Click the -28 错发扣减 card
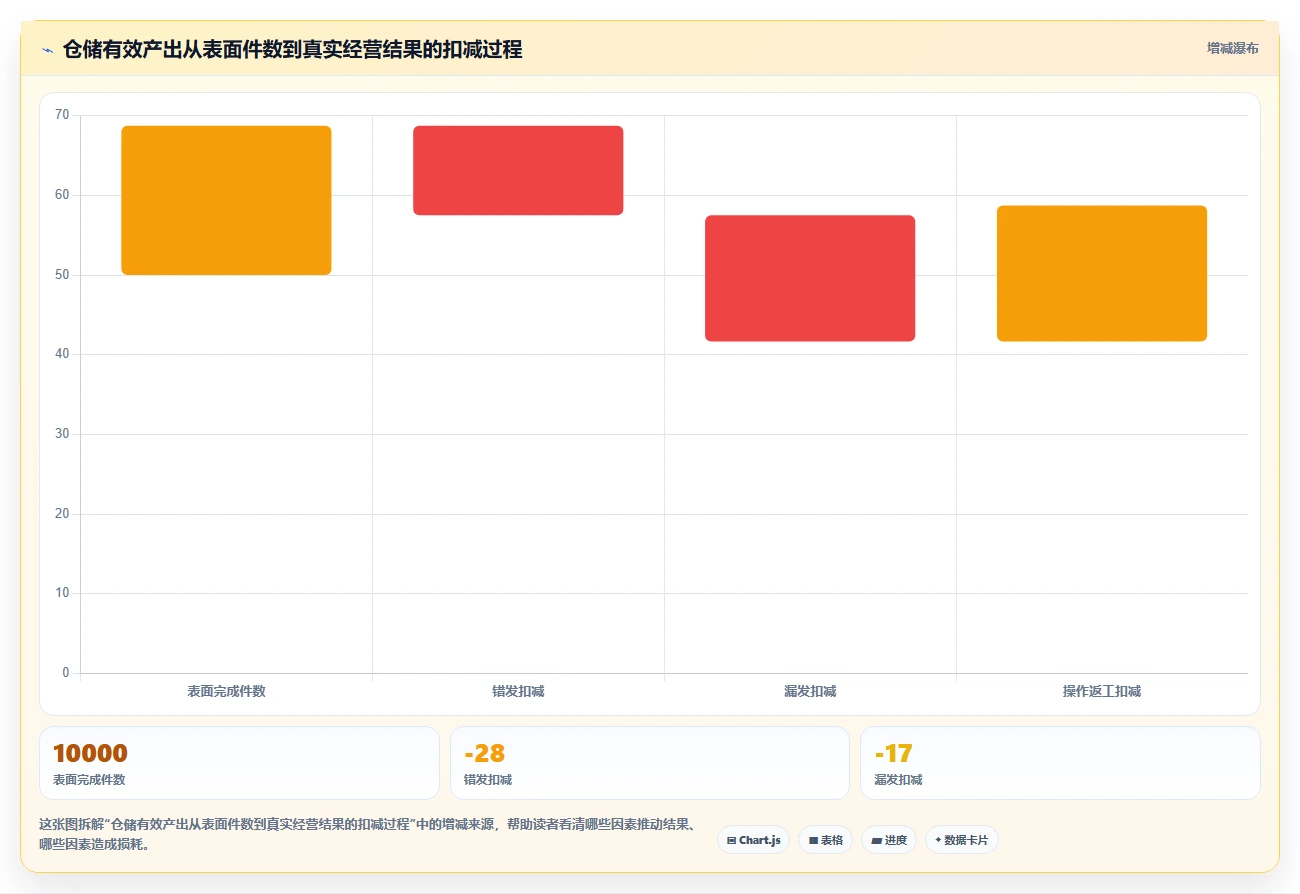 click(650, 763)
